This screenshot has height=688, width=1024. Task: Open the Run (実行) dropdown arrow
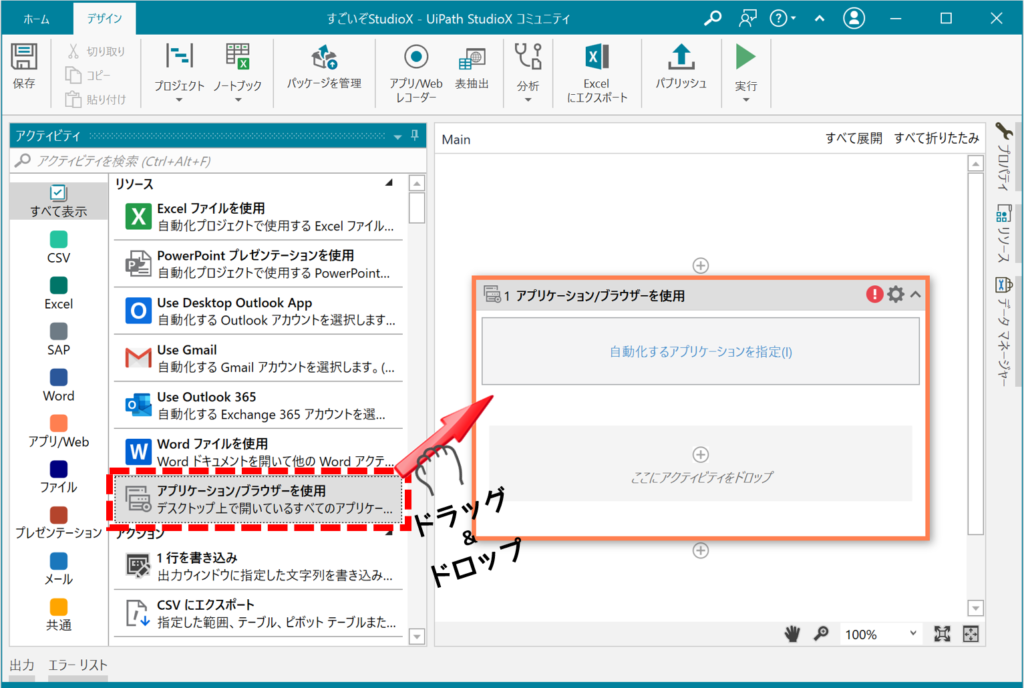(746, 100)
